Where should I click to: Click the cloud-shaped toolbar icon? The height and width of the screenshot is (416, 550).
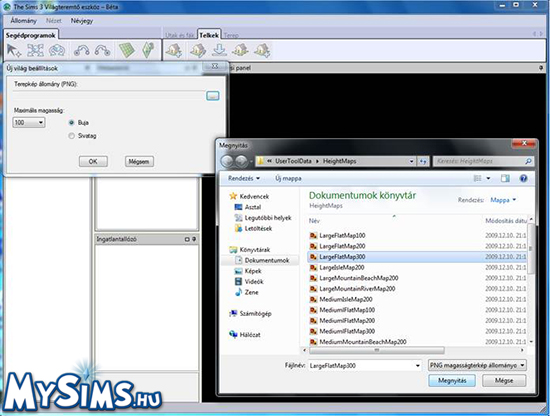57,51
